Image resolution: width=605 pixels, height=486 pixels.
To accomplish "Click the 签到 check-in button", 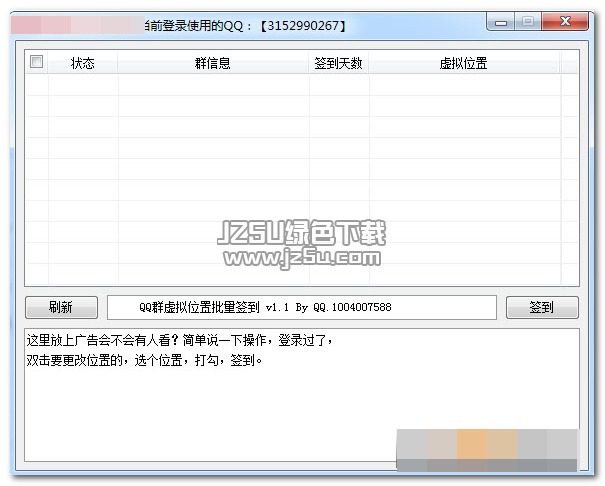I will (542, 307).
